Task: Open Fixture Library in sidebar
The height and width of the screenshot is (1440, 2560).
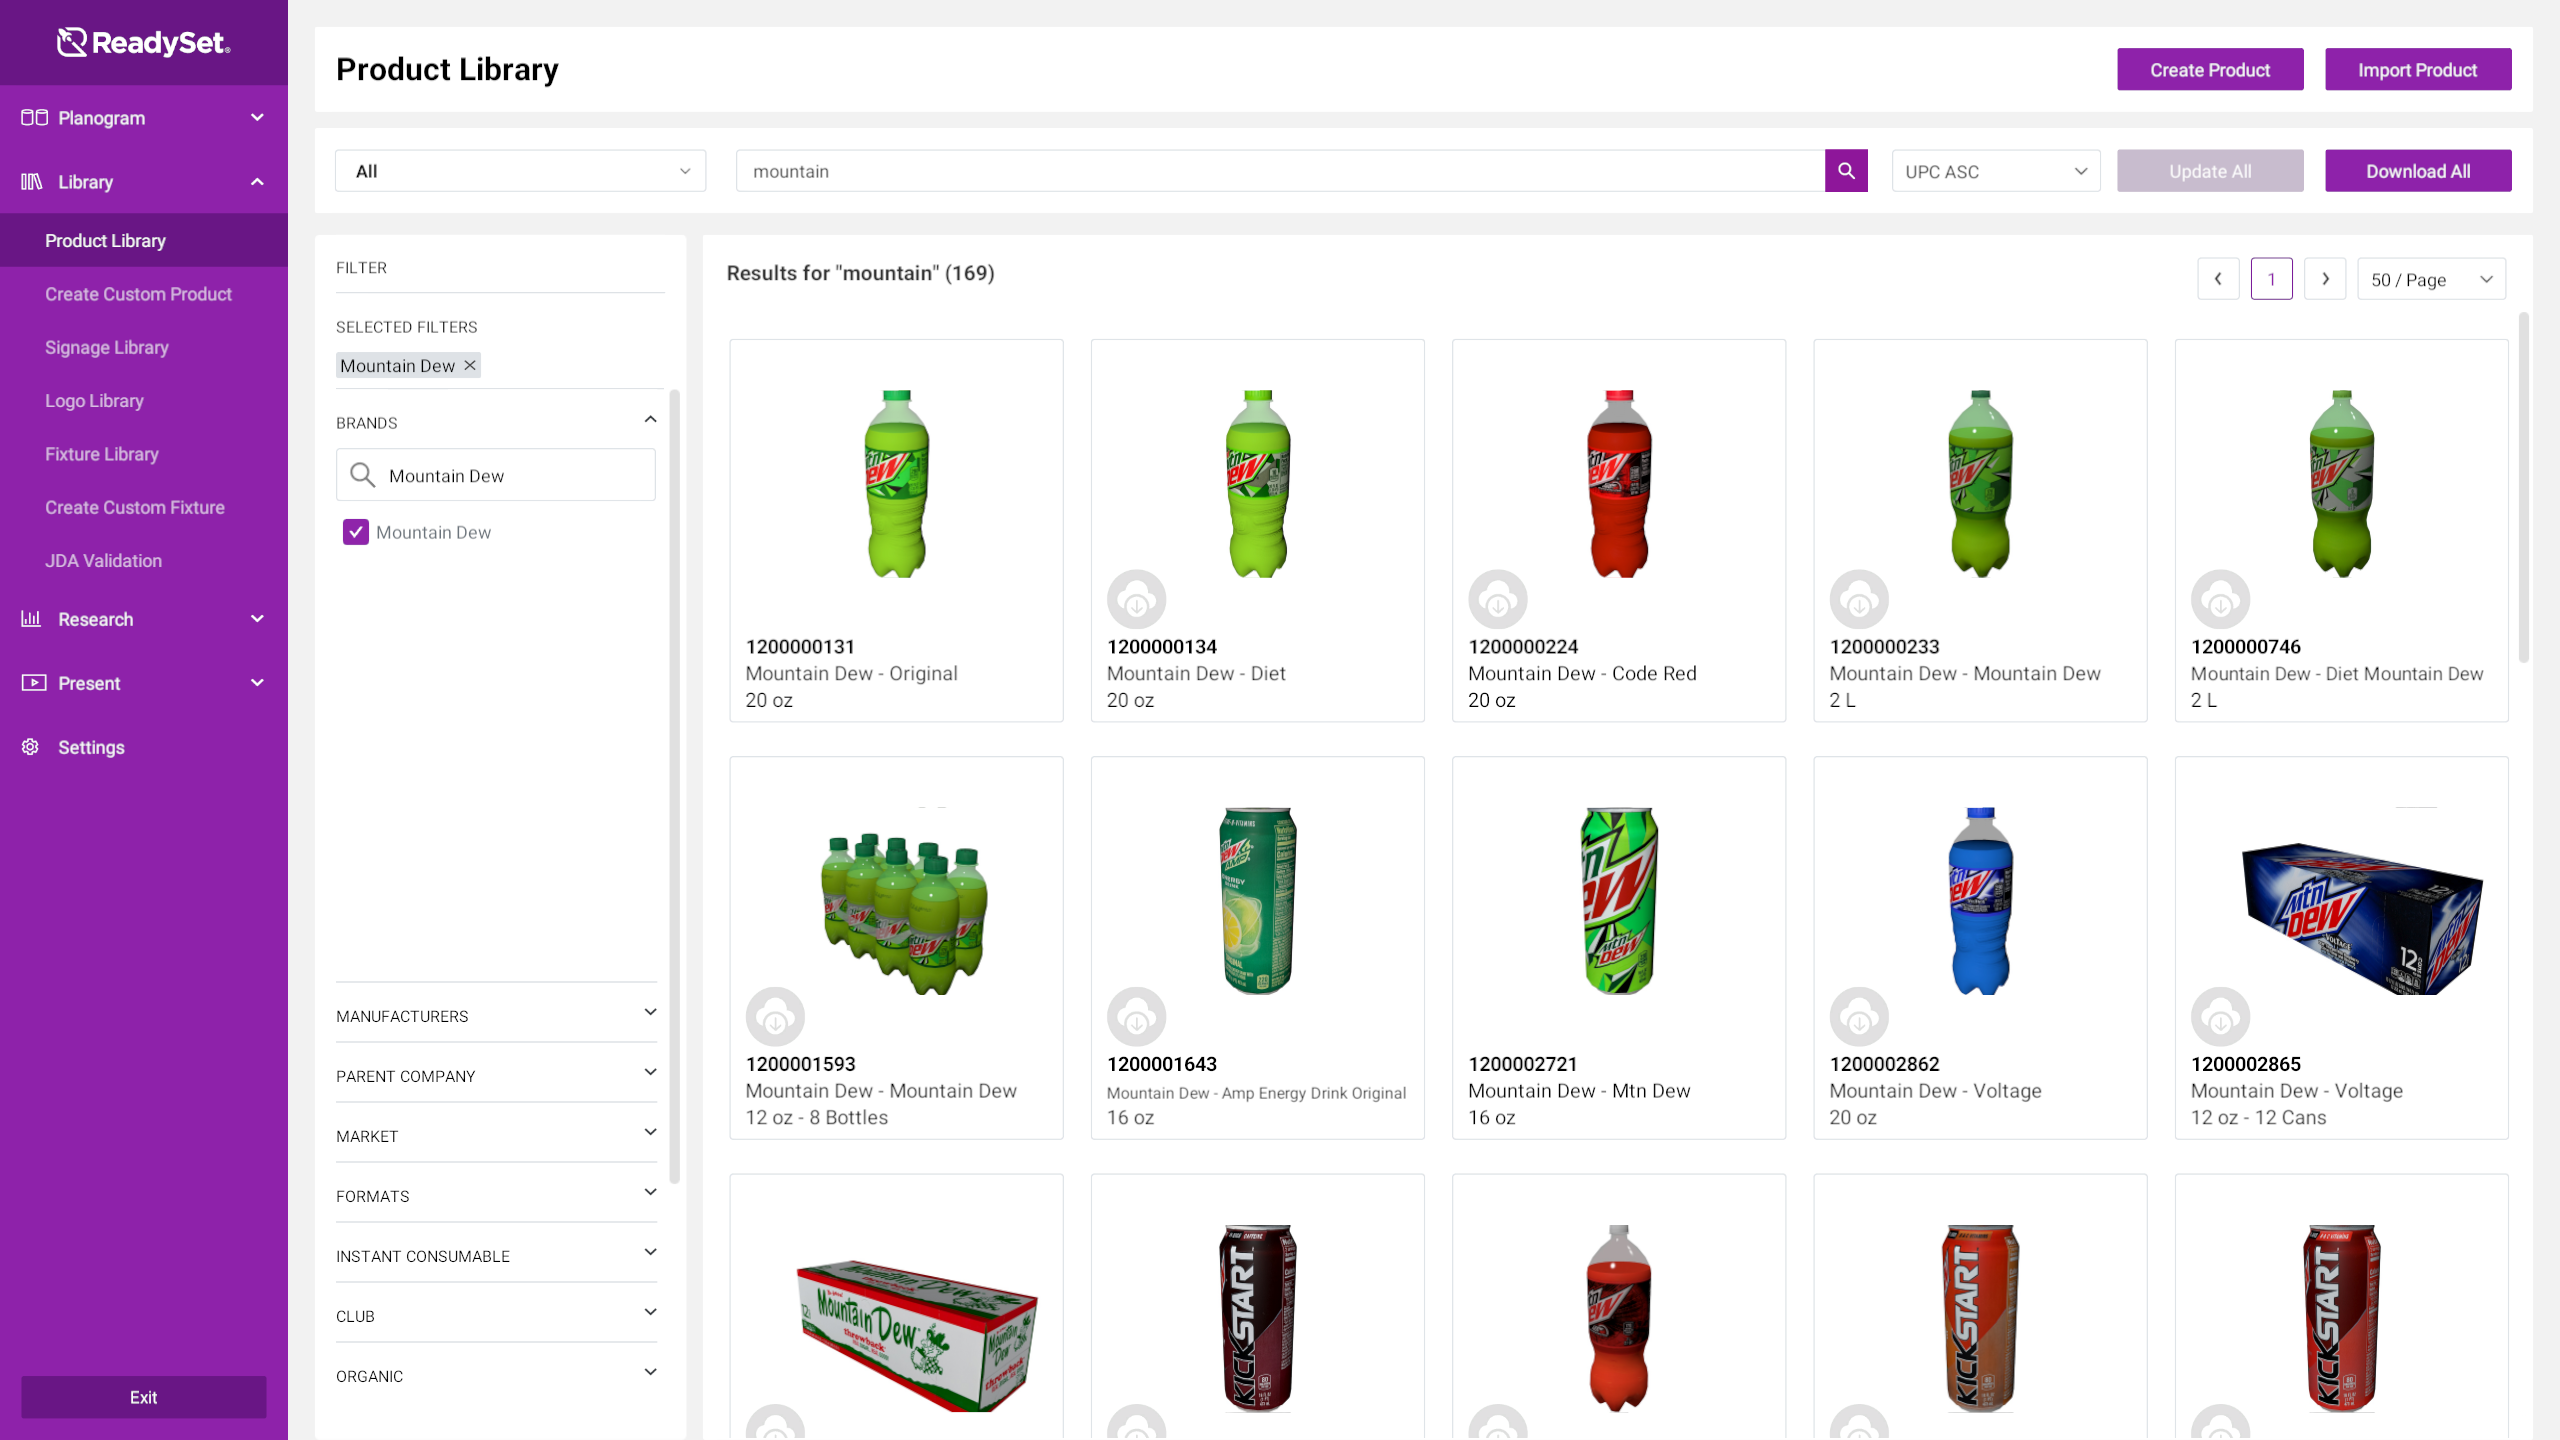Action: pyautogui.click(x=101, y=454)
